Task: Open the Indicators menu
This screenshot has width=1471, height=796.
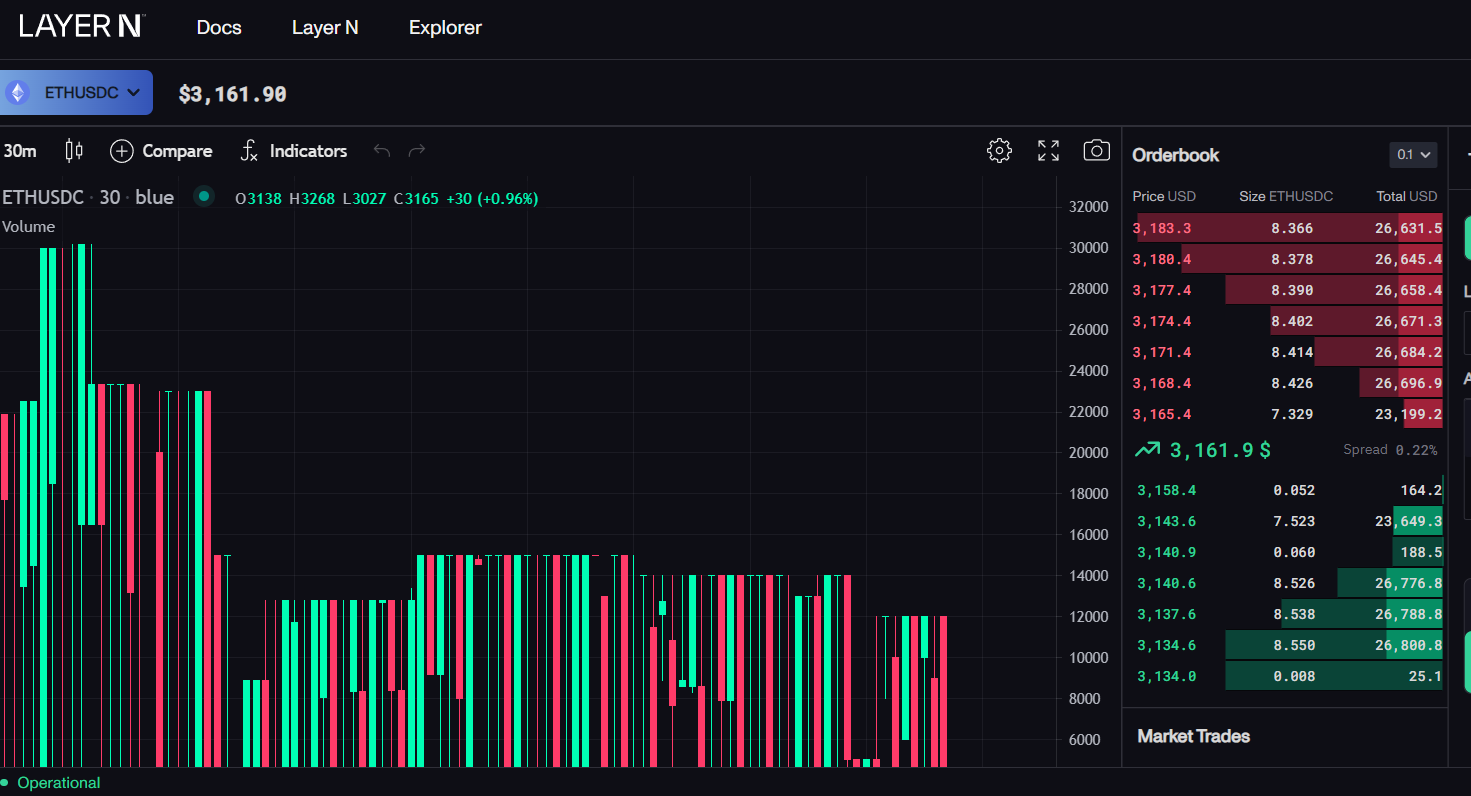Action: (x=294, y=151)
